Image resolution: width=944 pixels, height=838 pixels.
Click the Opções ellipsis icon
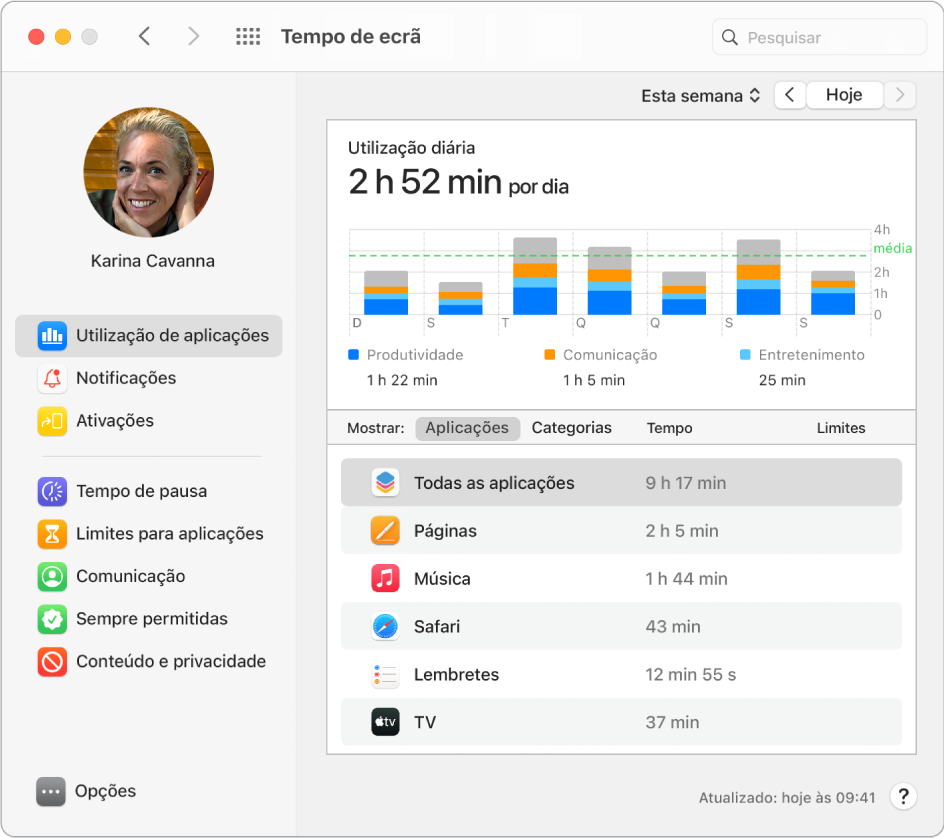pos(51,791)
